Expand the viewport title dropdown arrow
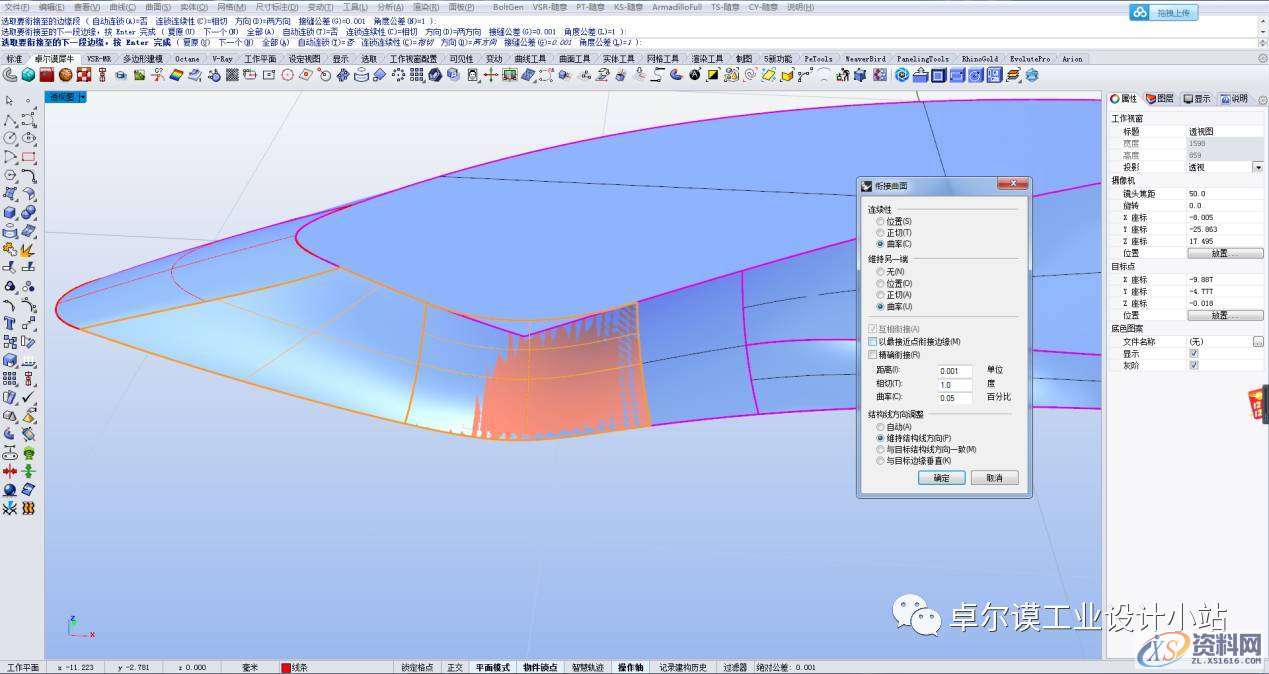The image size is (1269, 674). (x=83, y=97)
